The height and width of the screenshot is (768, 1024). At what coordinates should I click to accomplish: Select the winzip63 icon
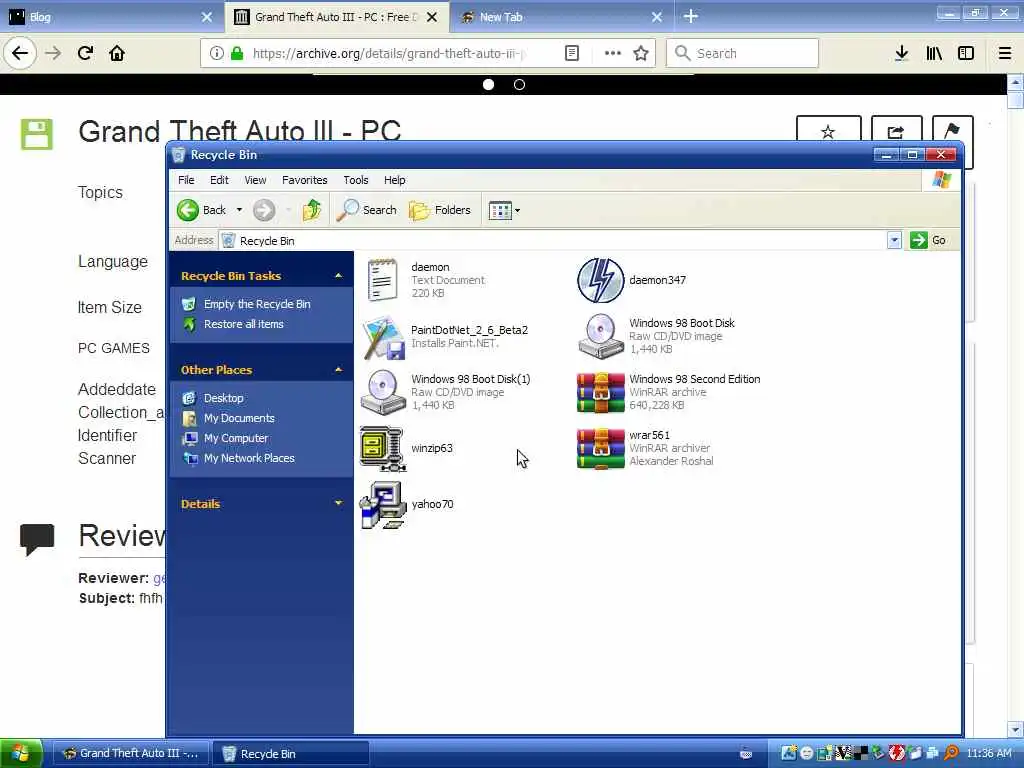coord(383,449)
